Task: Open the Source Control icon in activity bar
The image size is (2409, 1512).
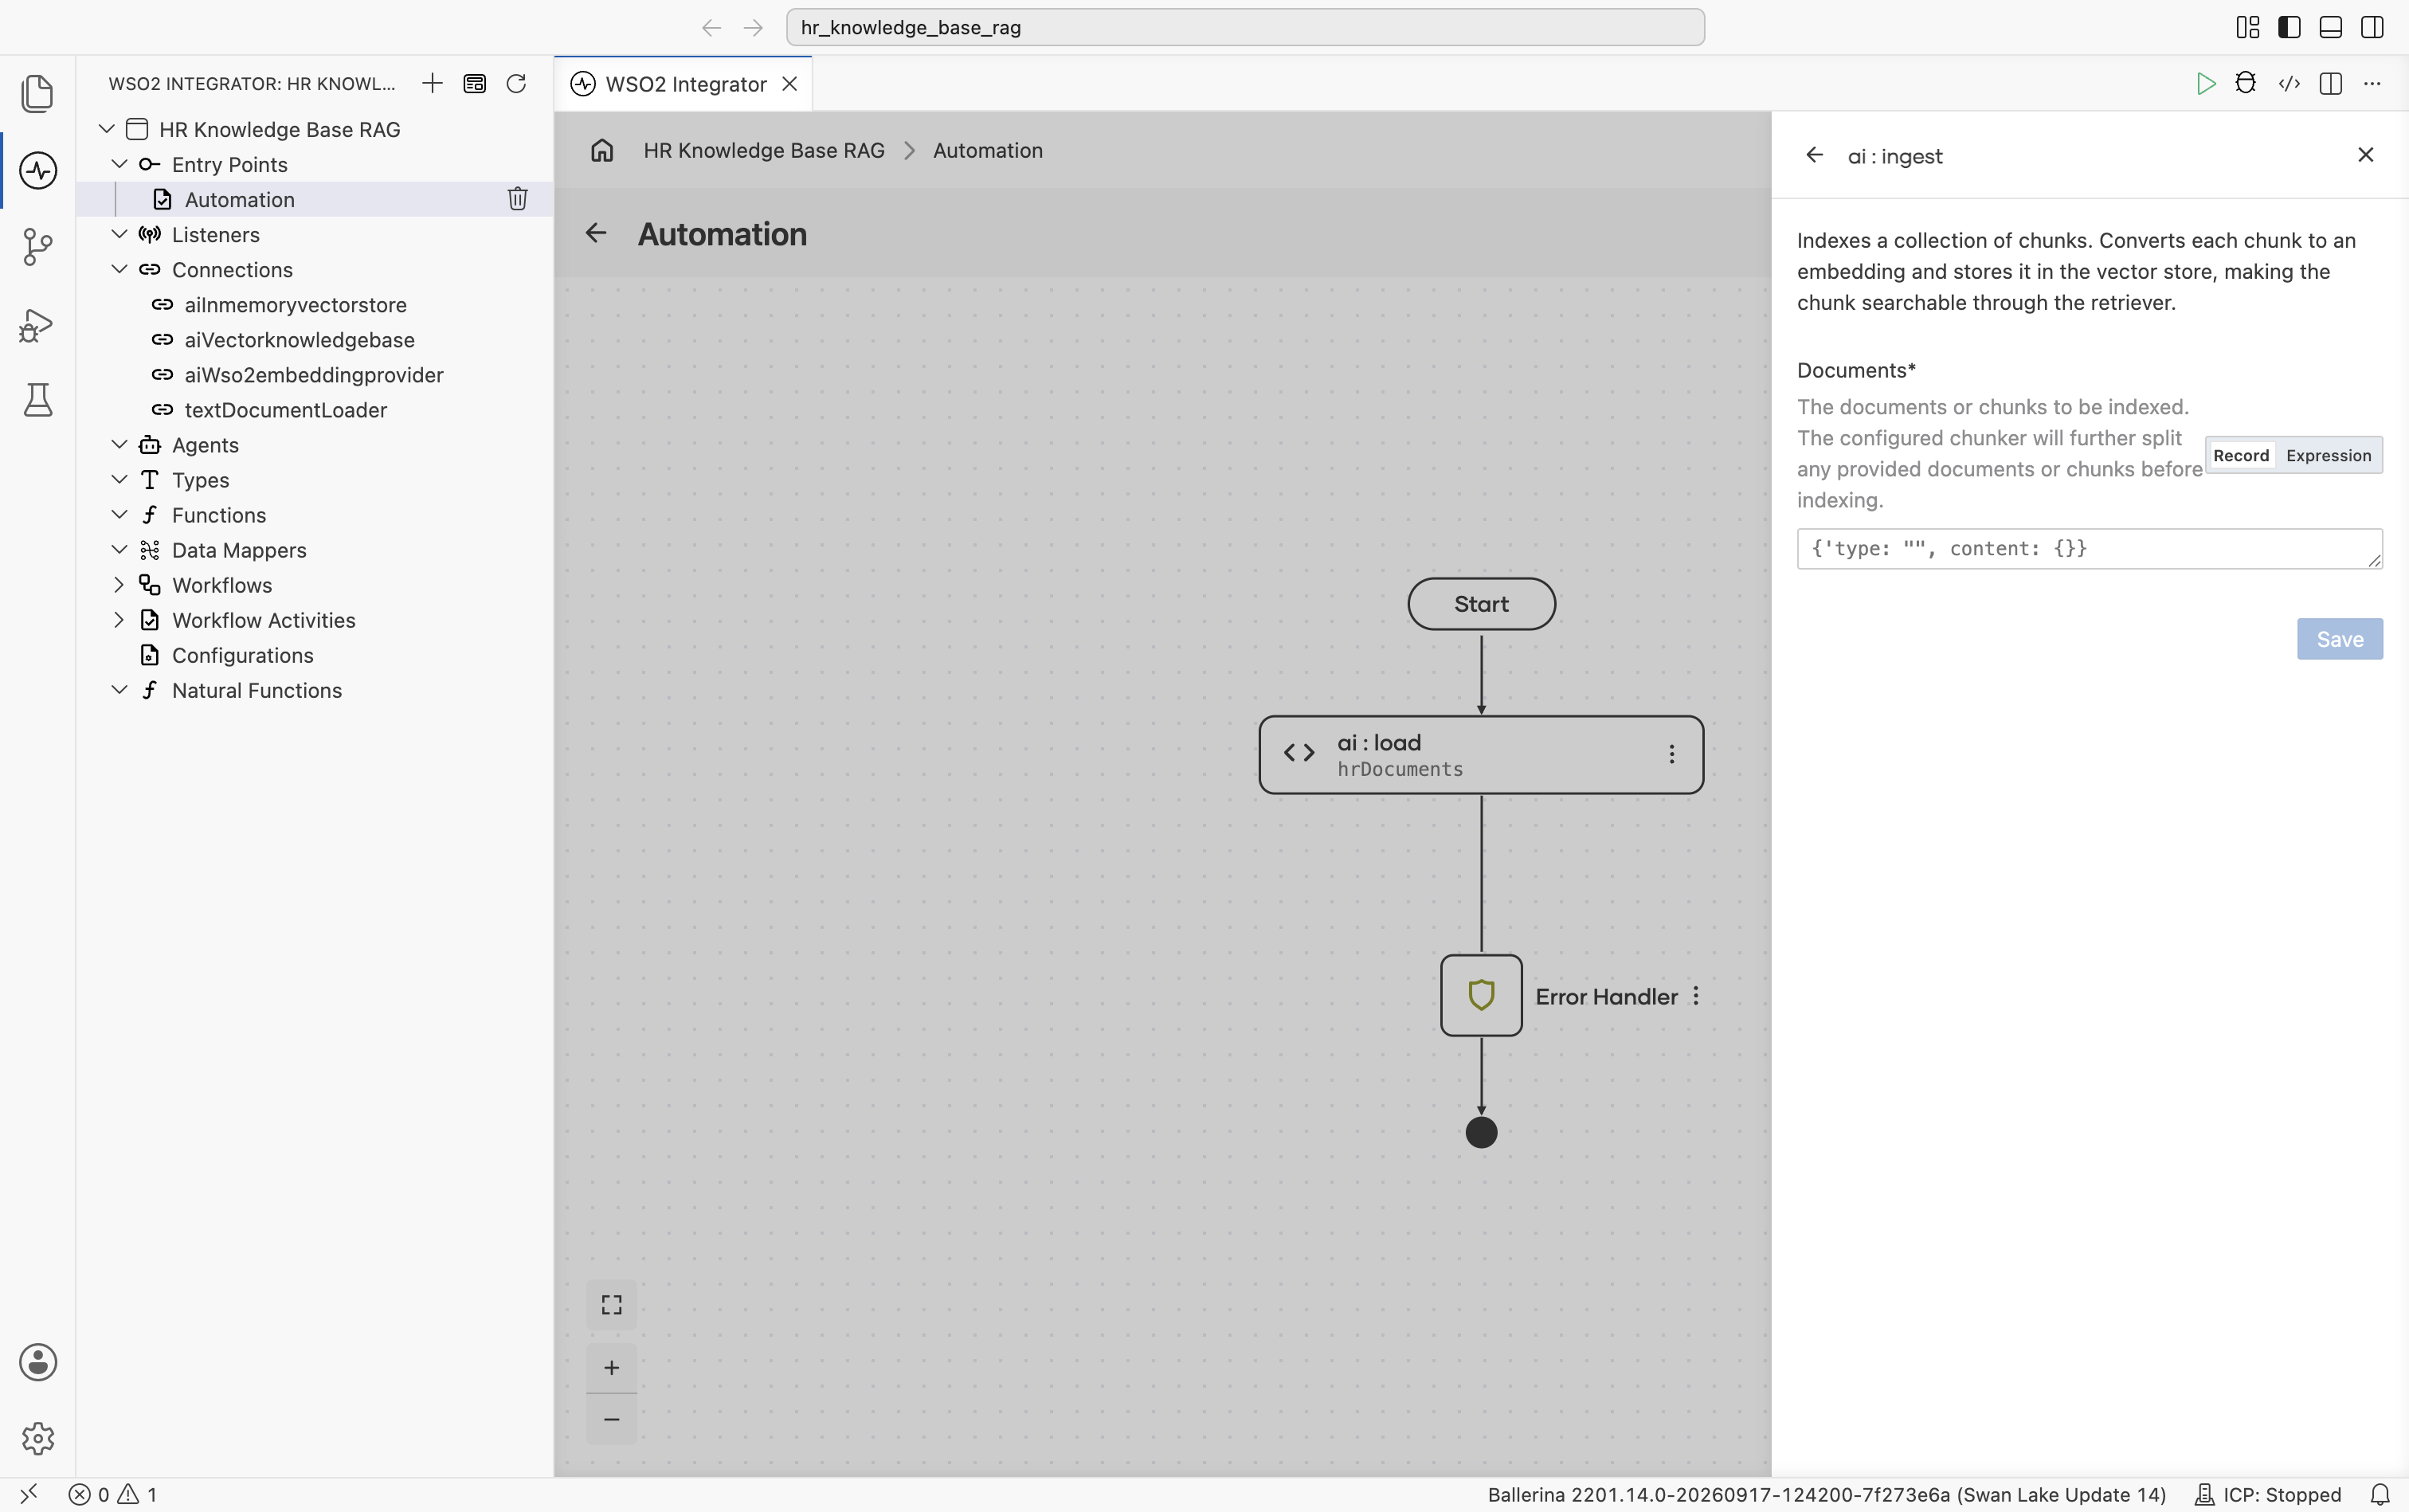Action: pos(37,247)
